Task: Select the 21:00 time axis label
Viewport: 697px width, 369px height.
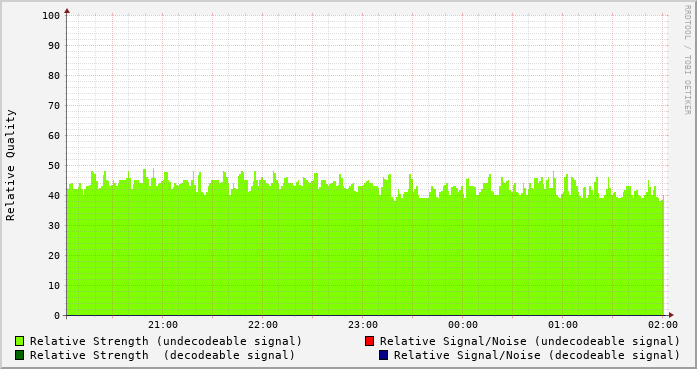Action: (x=163, y=325)
